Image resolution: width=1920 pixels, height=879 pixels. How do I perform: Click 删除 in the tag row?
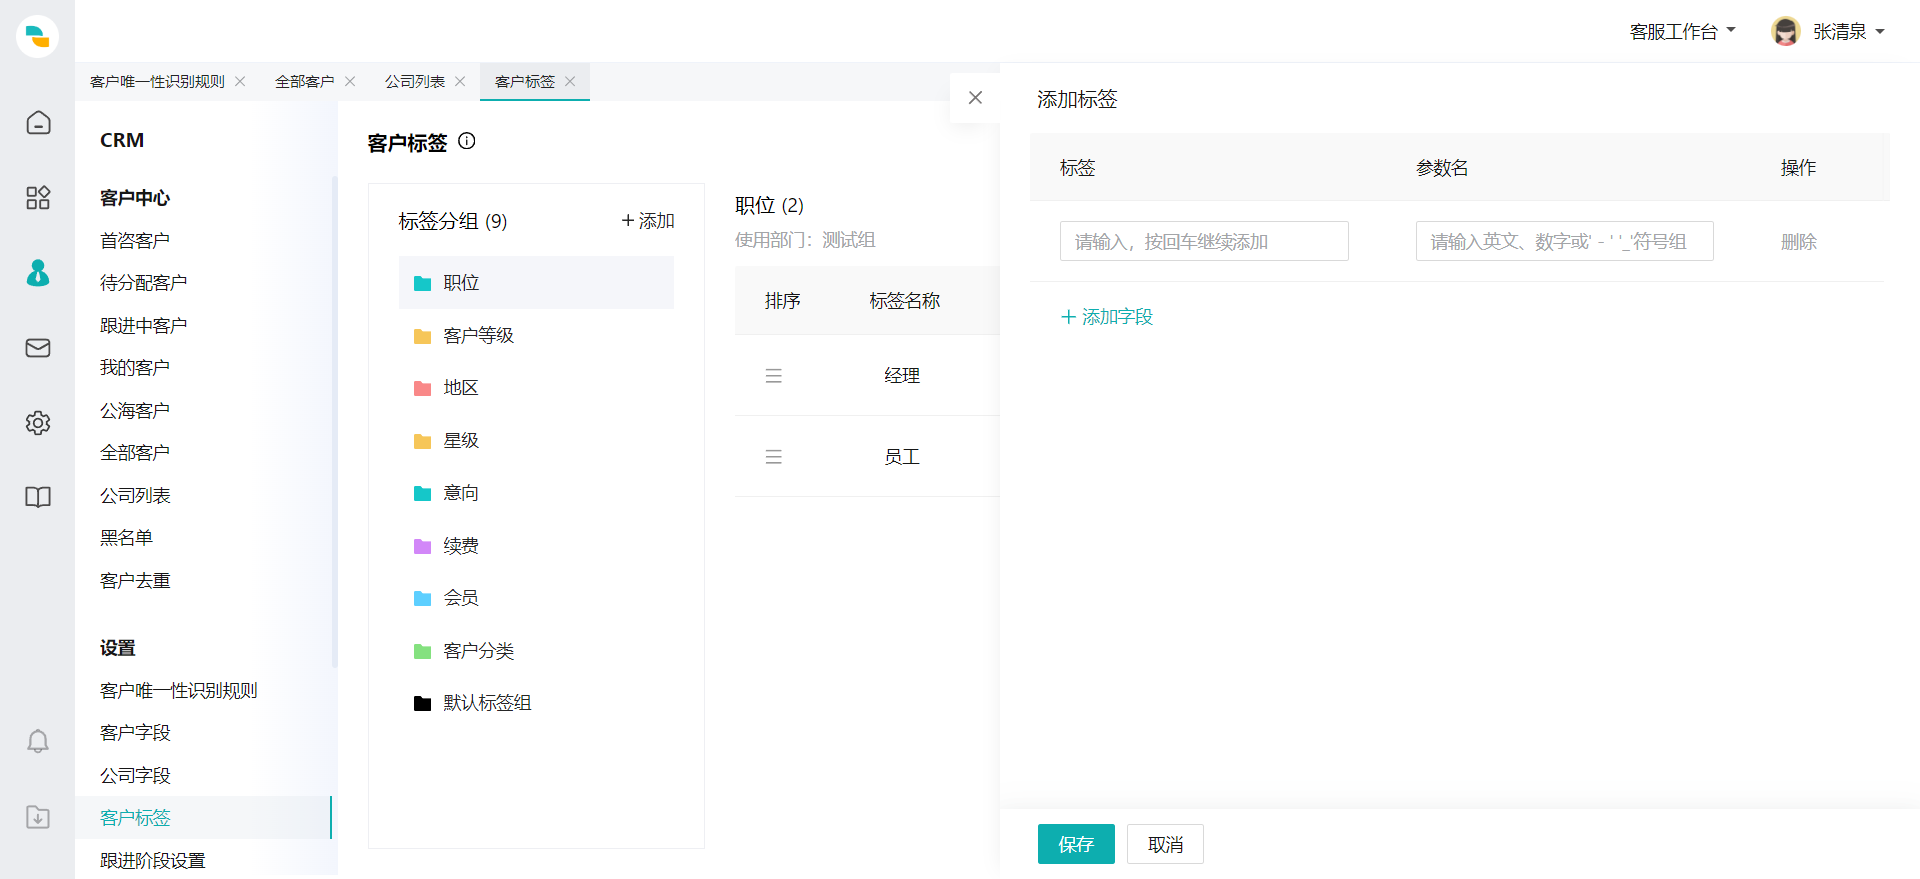click(x=1798, y=241)
